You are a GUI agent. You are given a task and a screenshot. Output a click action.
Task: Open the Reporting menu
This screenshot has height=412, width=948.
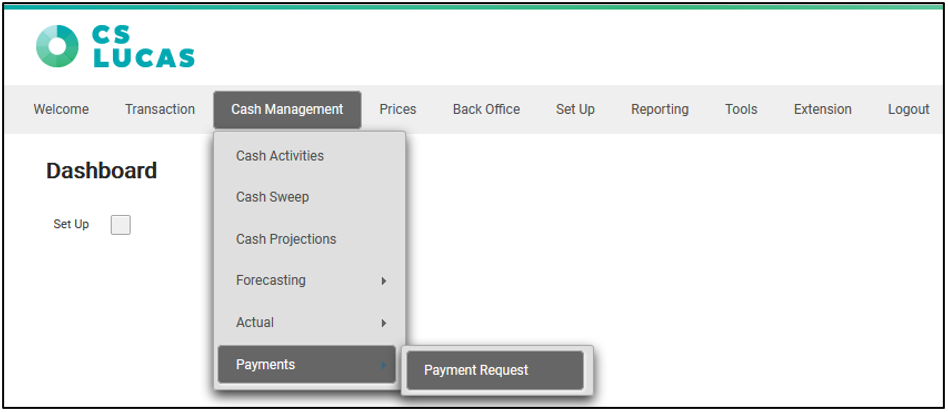pos(660,110)
